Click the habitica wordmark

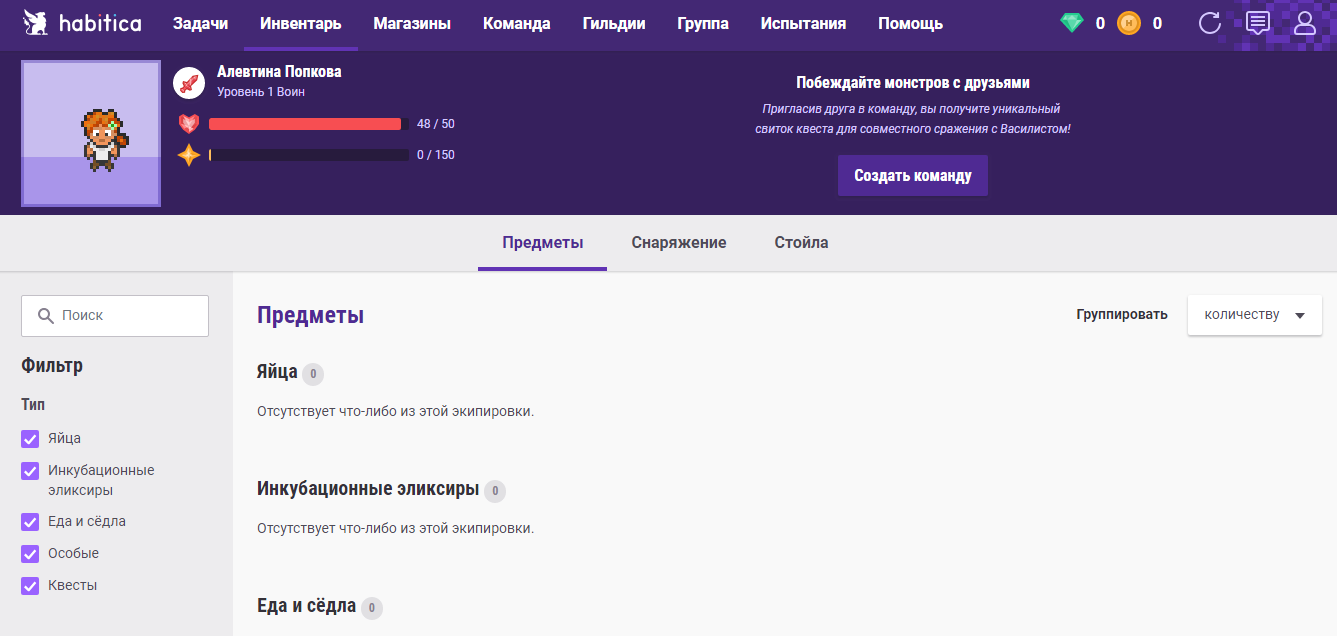pyautogui.click(x=100, y=23)
